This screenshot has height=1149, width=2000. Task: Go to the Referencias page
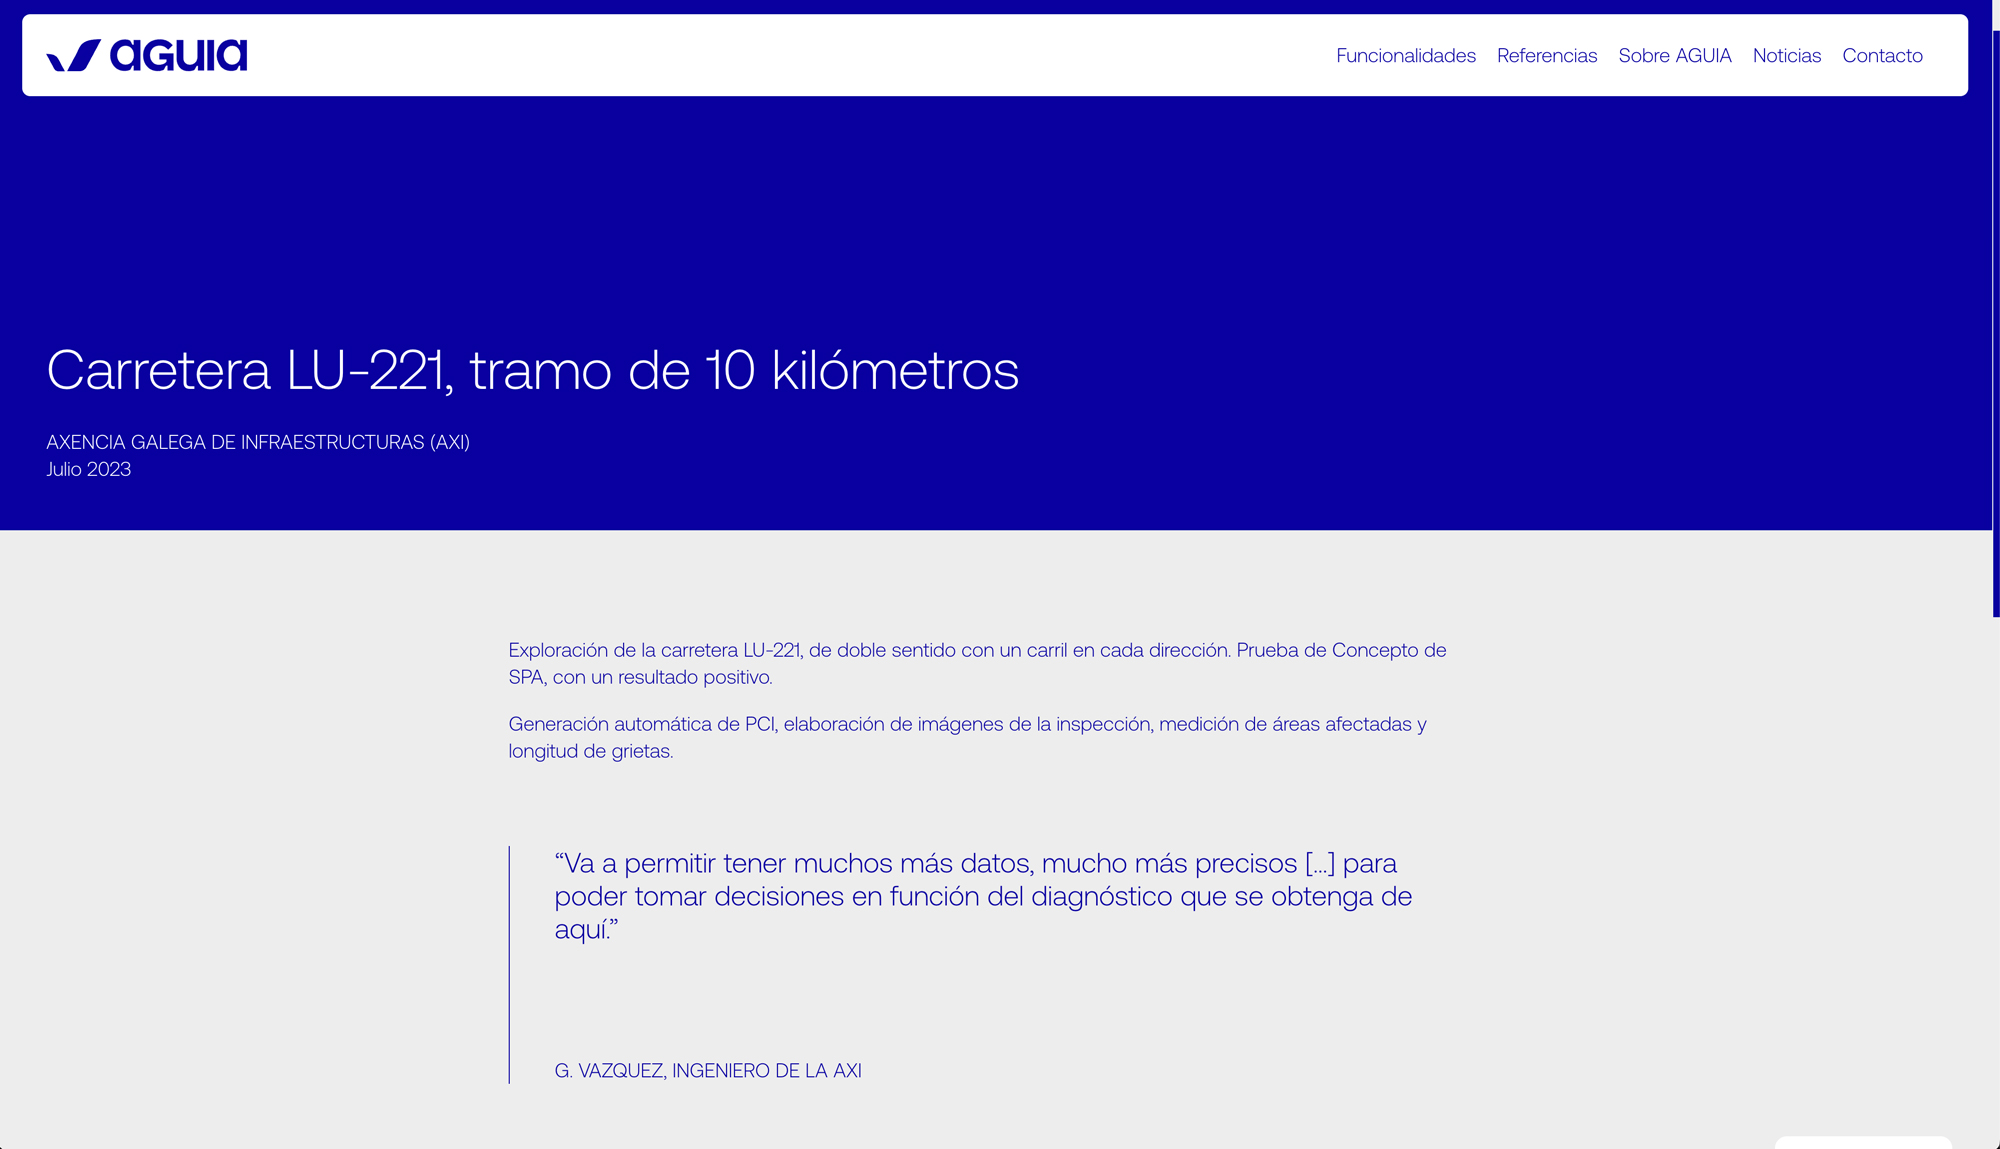tap(1546, 56)
